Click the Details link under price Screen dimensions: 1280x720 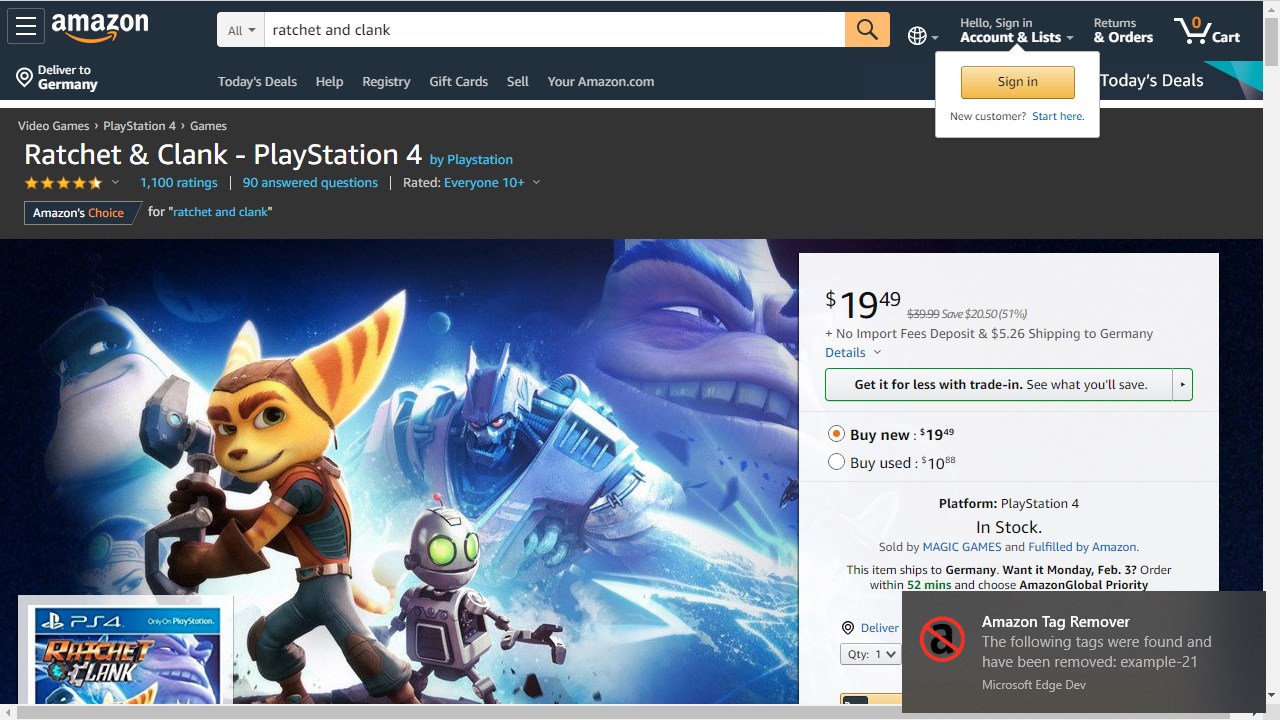pos(845,352)
